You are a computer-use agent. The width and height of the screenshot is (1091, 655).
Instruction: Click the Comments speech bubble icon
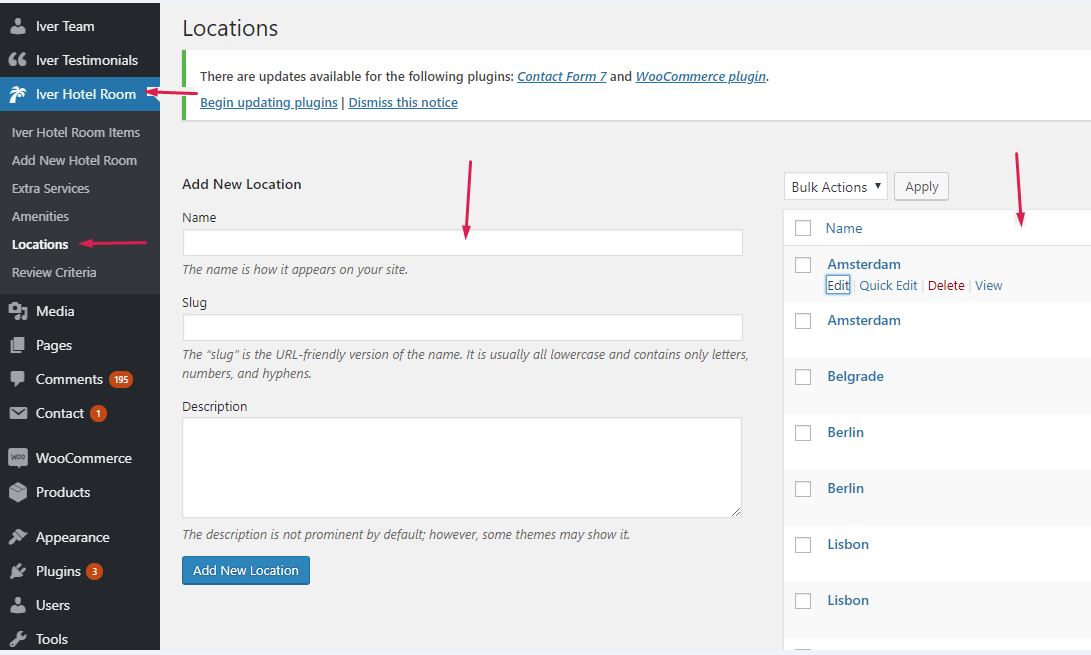pos(18,379)
